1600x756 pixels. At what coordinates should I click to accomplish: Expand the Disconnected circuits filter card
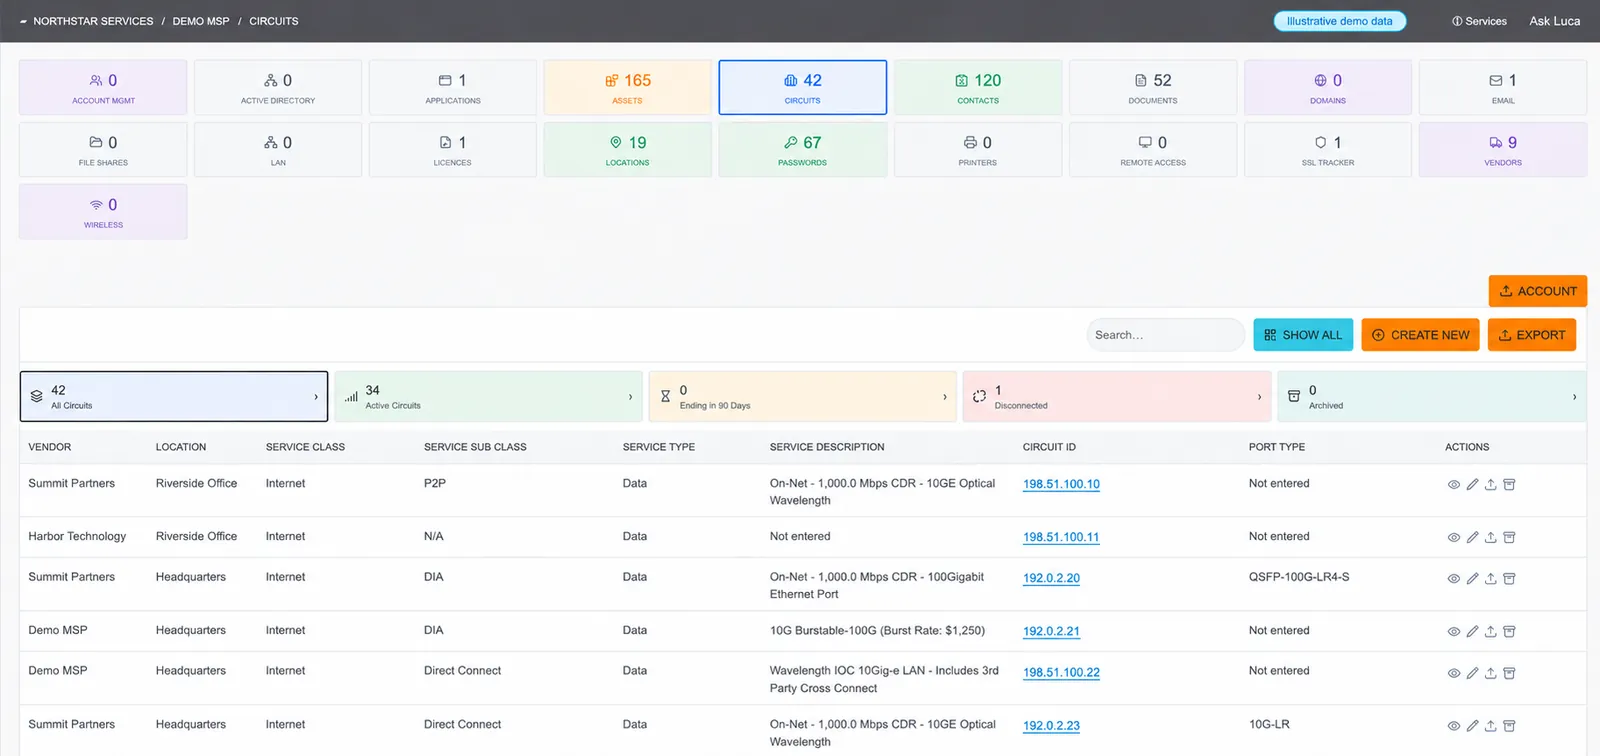point(1117,397)
